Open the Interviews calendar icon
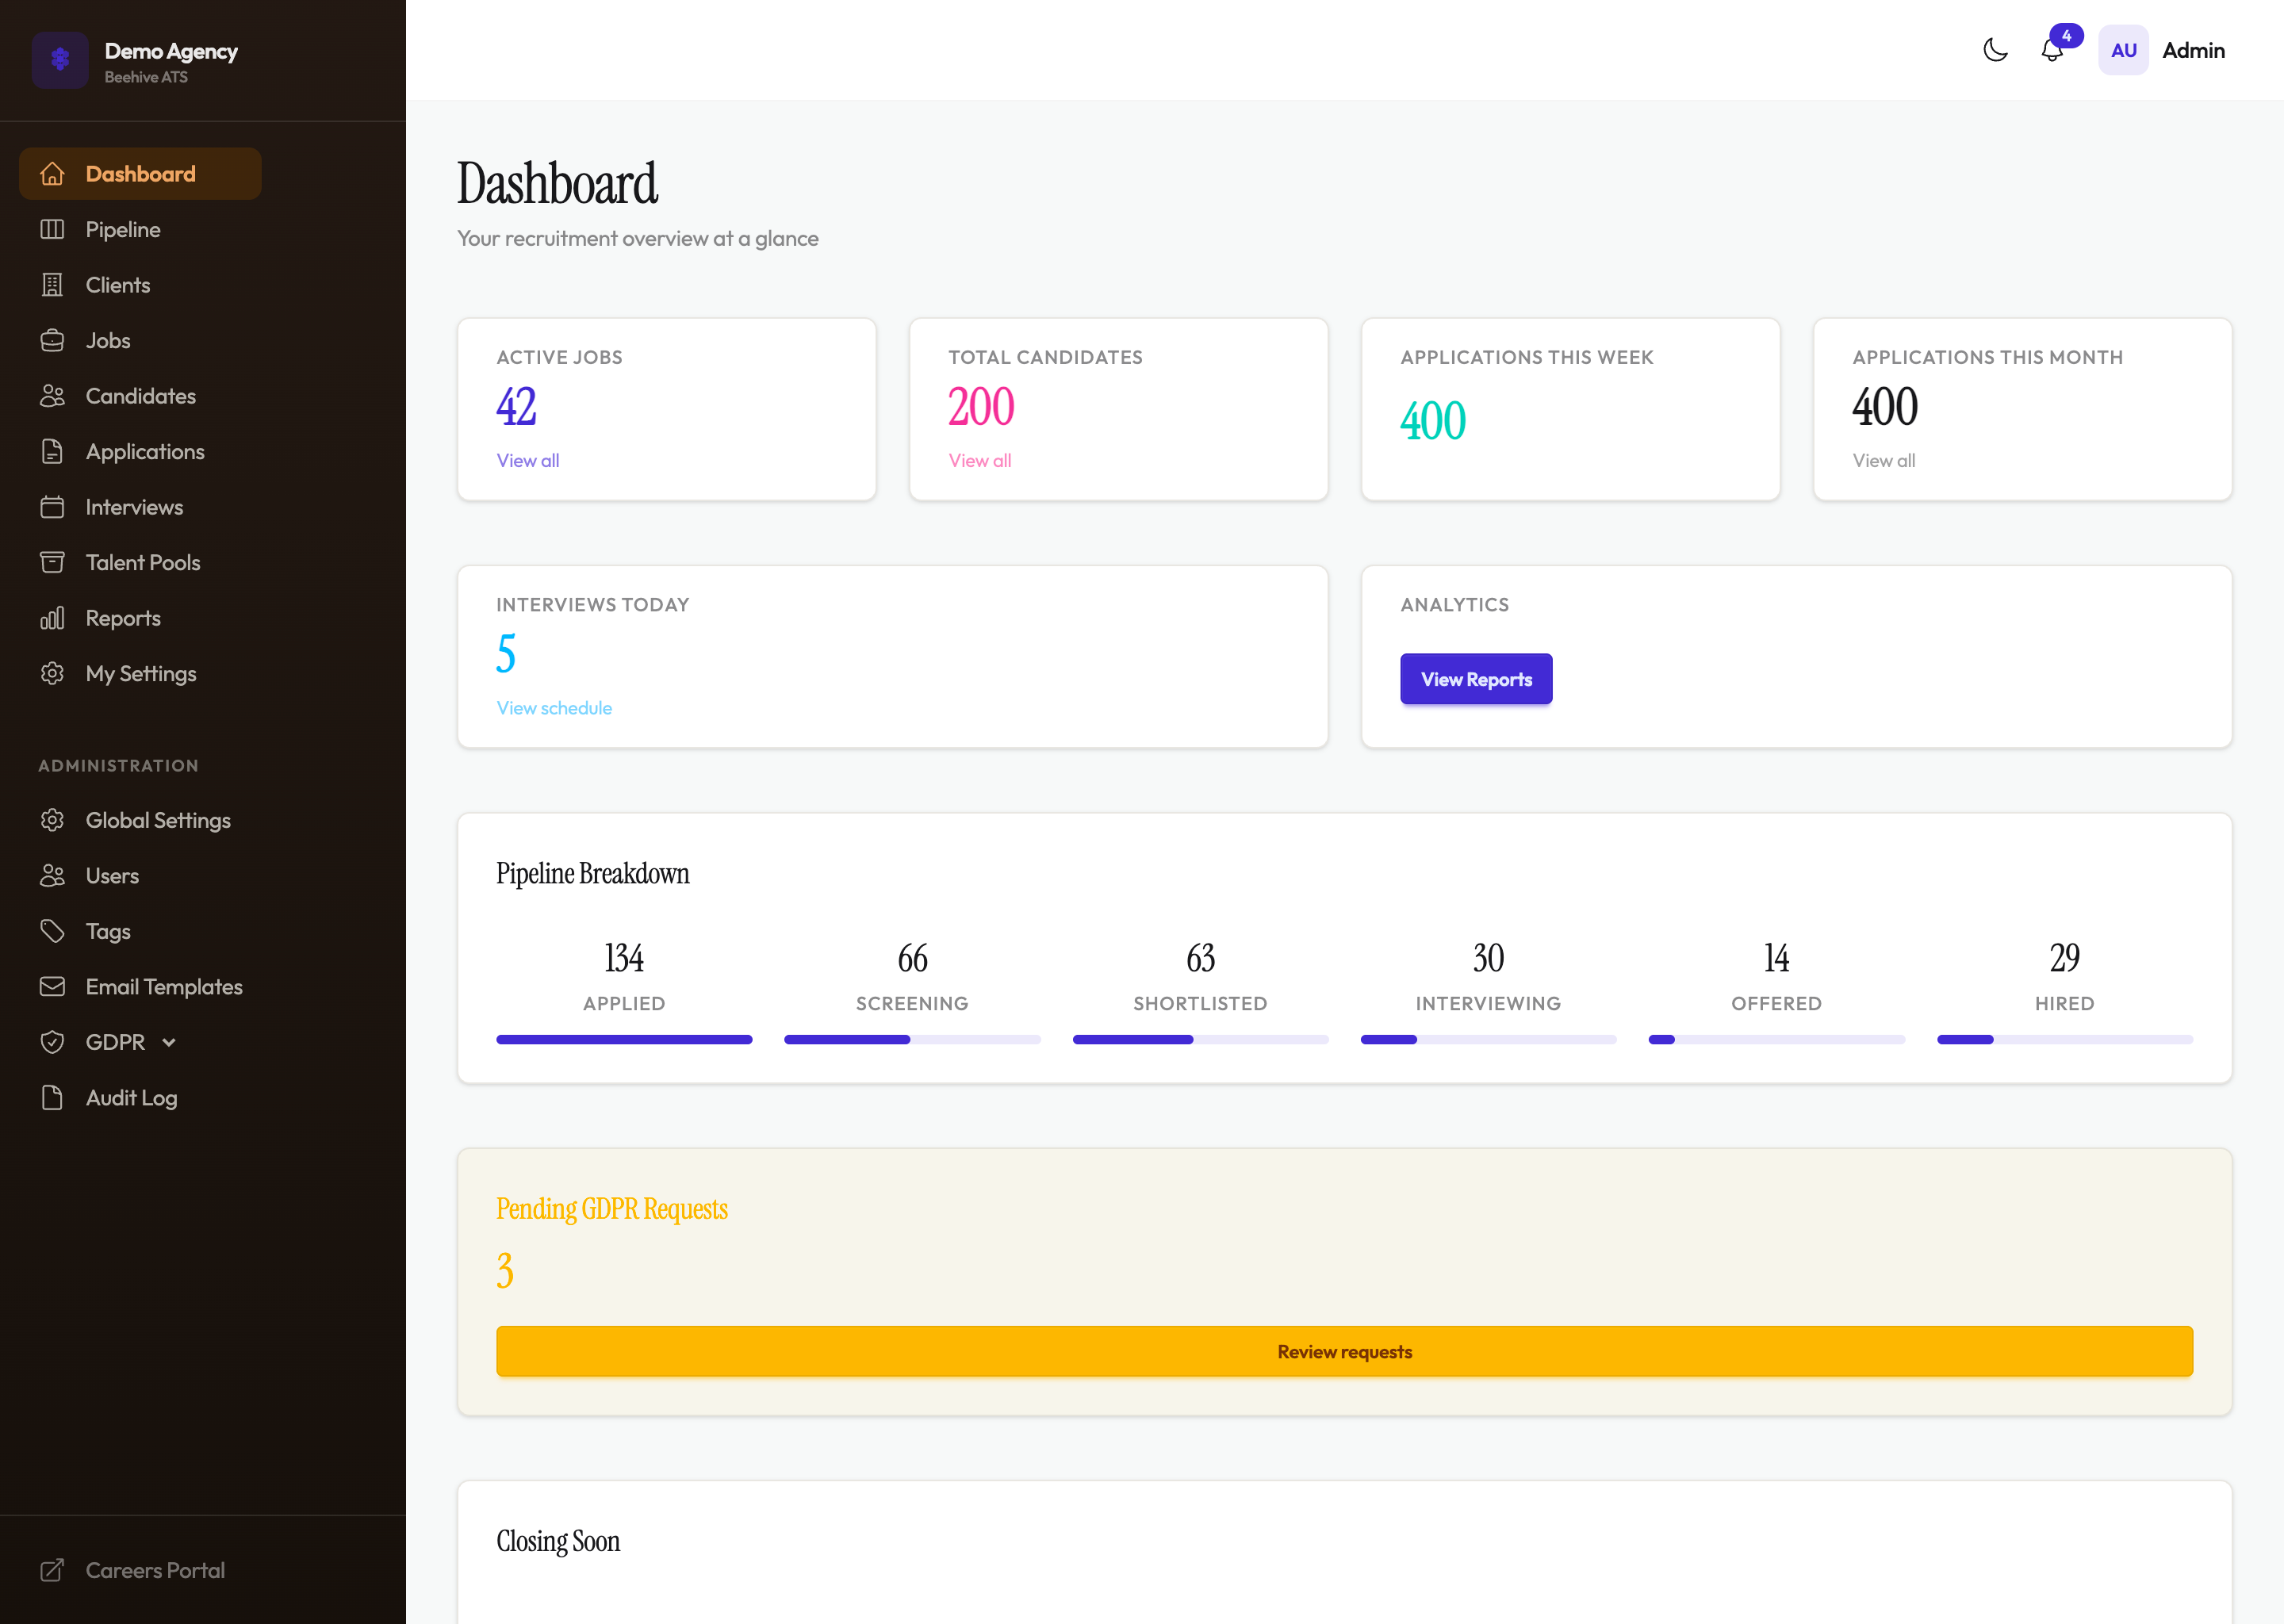The height and width of the screenshot is (1624, 2284). (53, 507)
